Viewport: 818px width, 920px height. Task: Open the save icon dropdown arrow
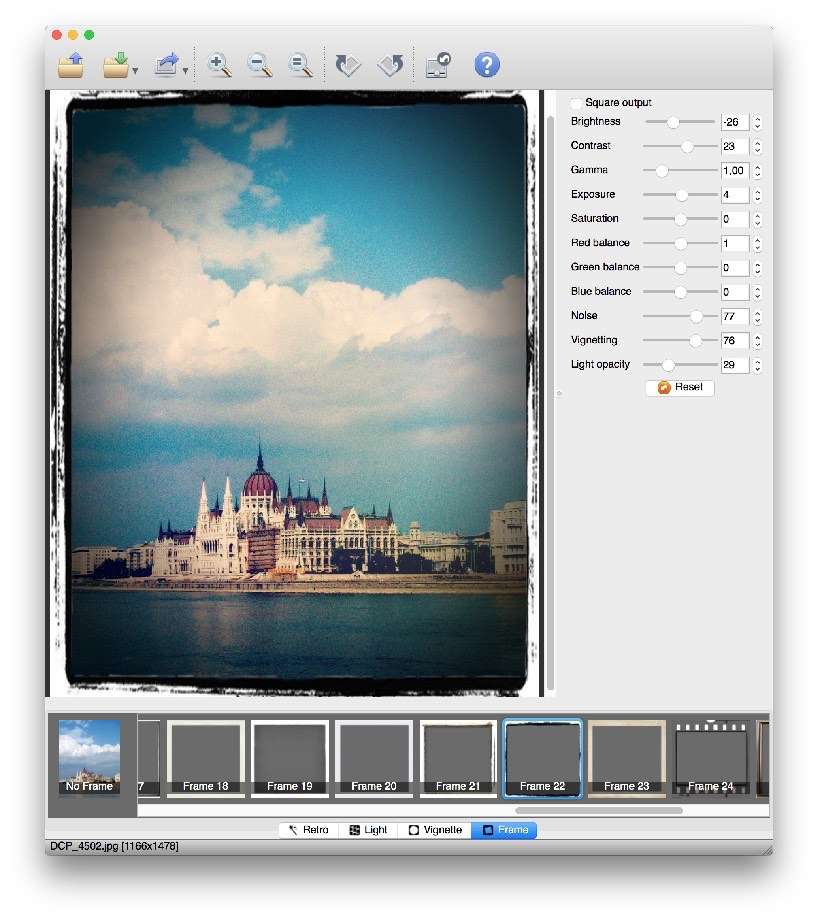click(x=135, y=72)
